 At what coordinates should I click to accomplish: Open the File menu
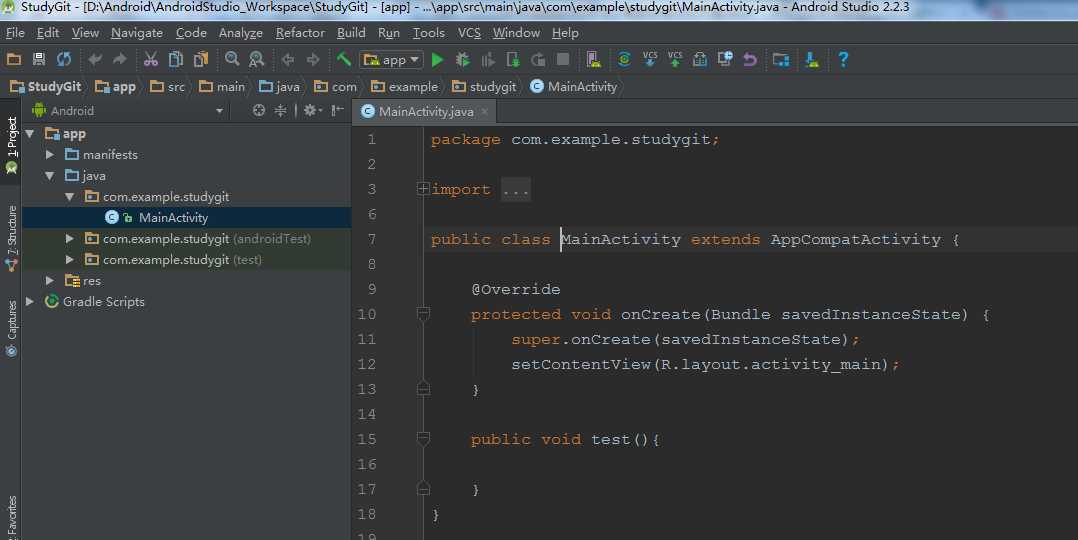point(15,32)
